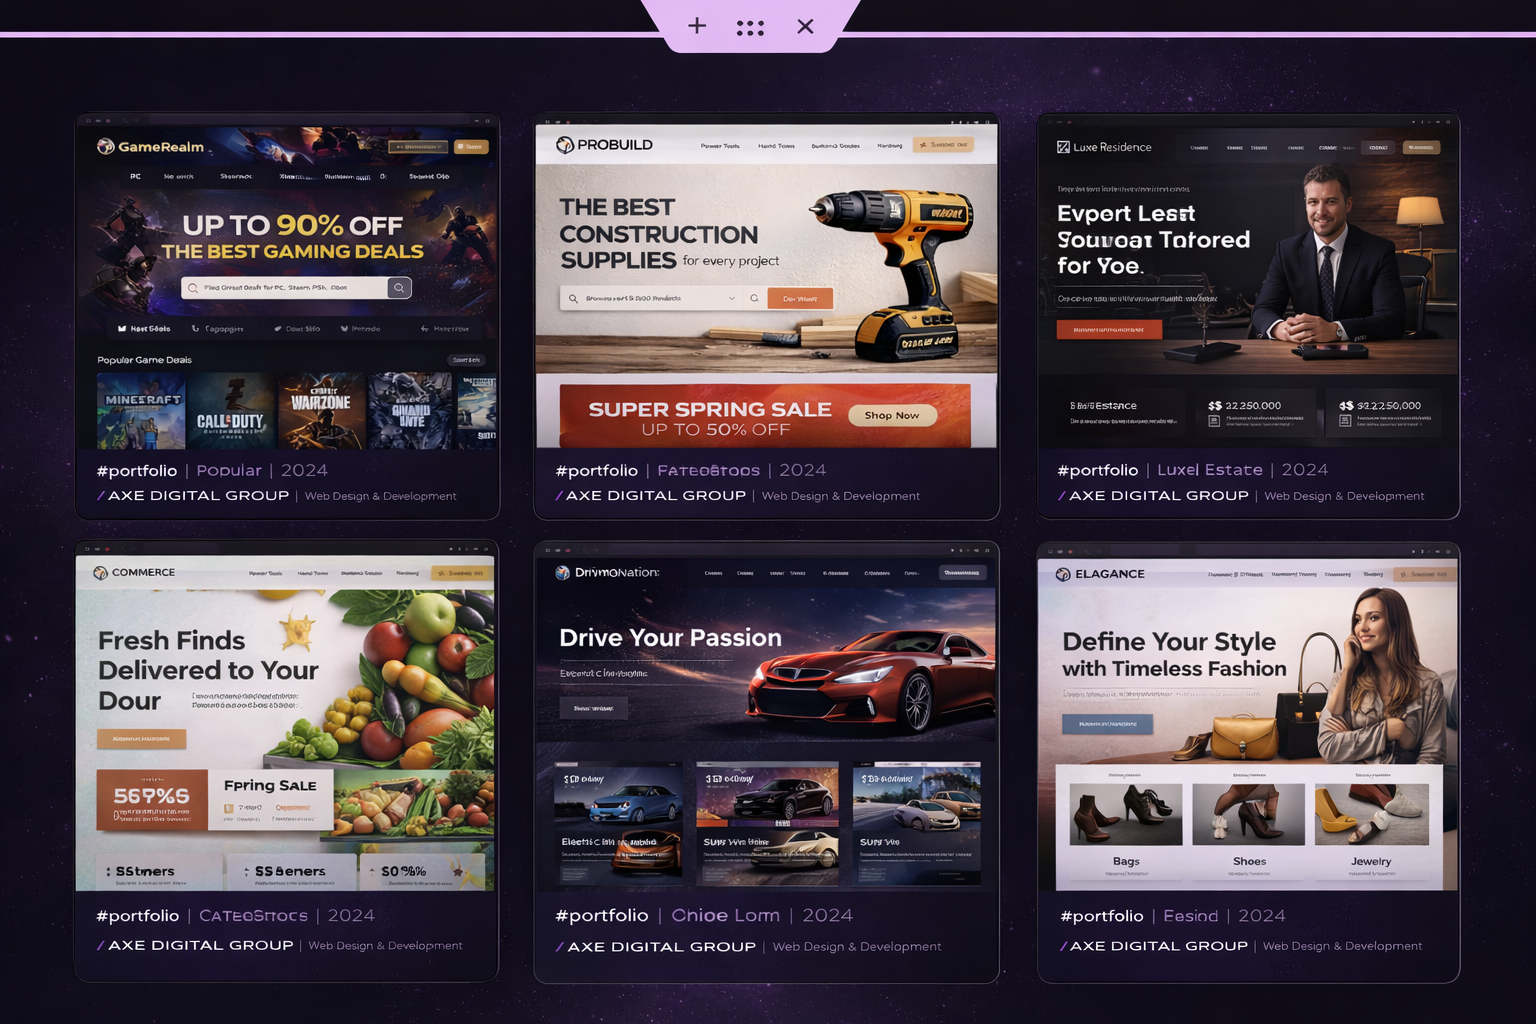The height and width of the screenshot is (1024, 1536).
Task: Click the X icon in top tab
Action: coord(805,27)
